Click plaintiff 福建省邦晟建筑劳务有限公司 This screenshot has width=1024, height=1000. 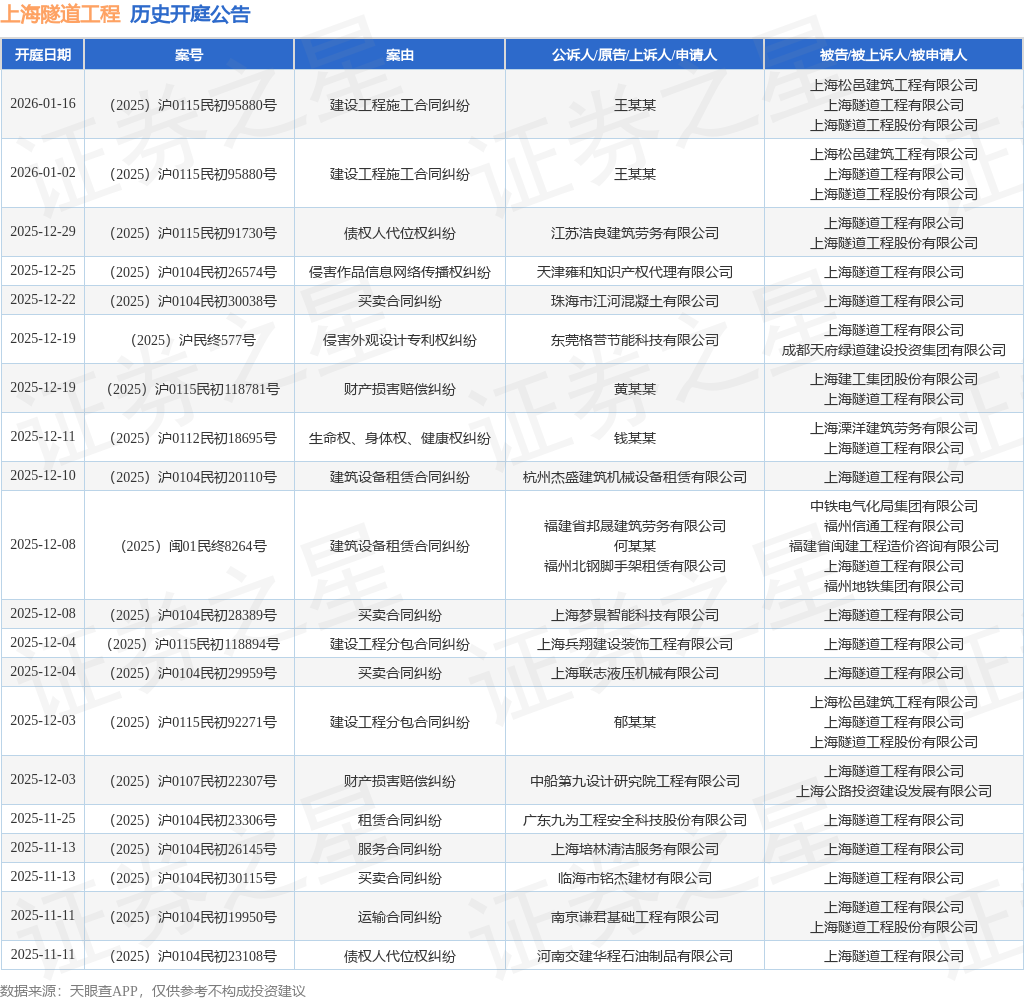[x=635, y=526]
